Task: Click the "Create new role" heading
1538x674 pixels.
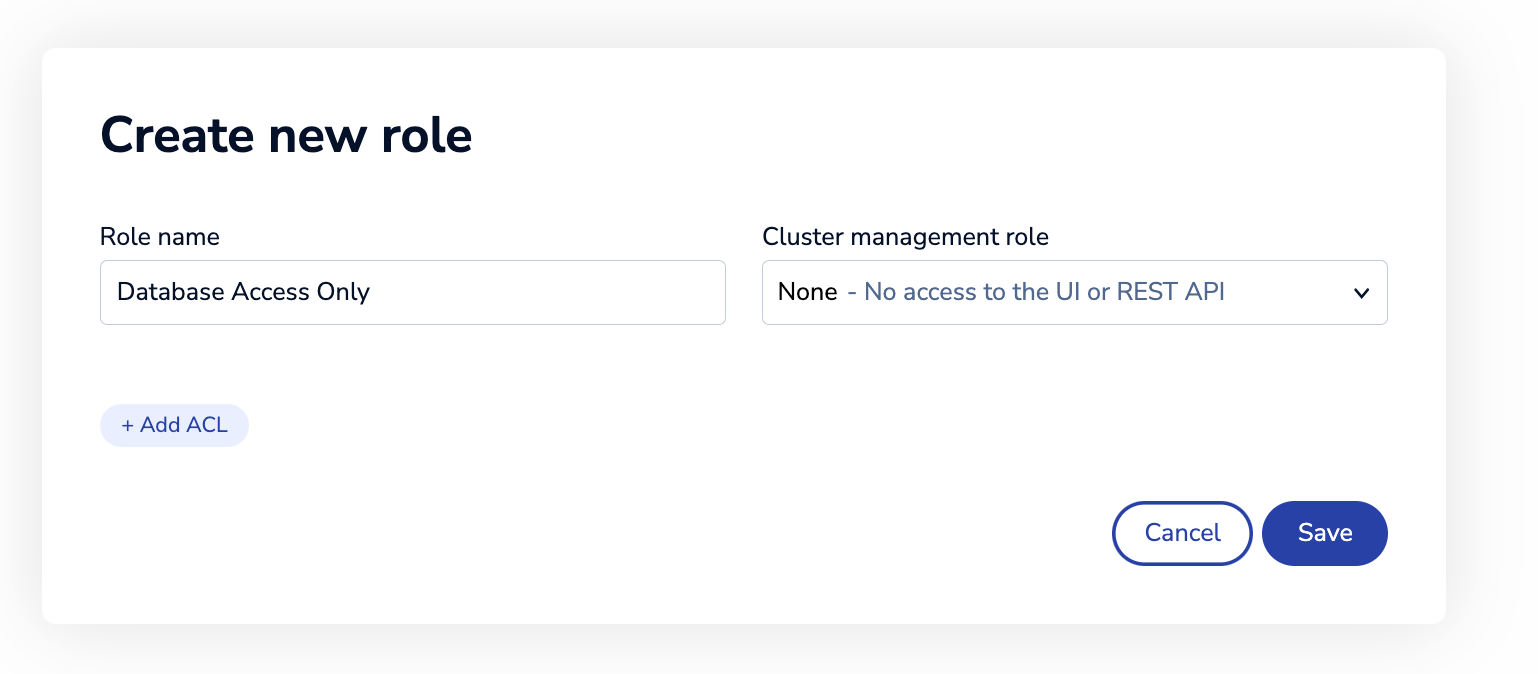Action: coord(286,134)
